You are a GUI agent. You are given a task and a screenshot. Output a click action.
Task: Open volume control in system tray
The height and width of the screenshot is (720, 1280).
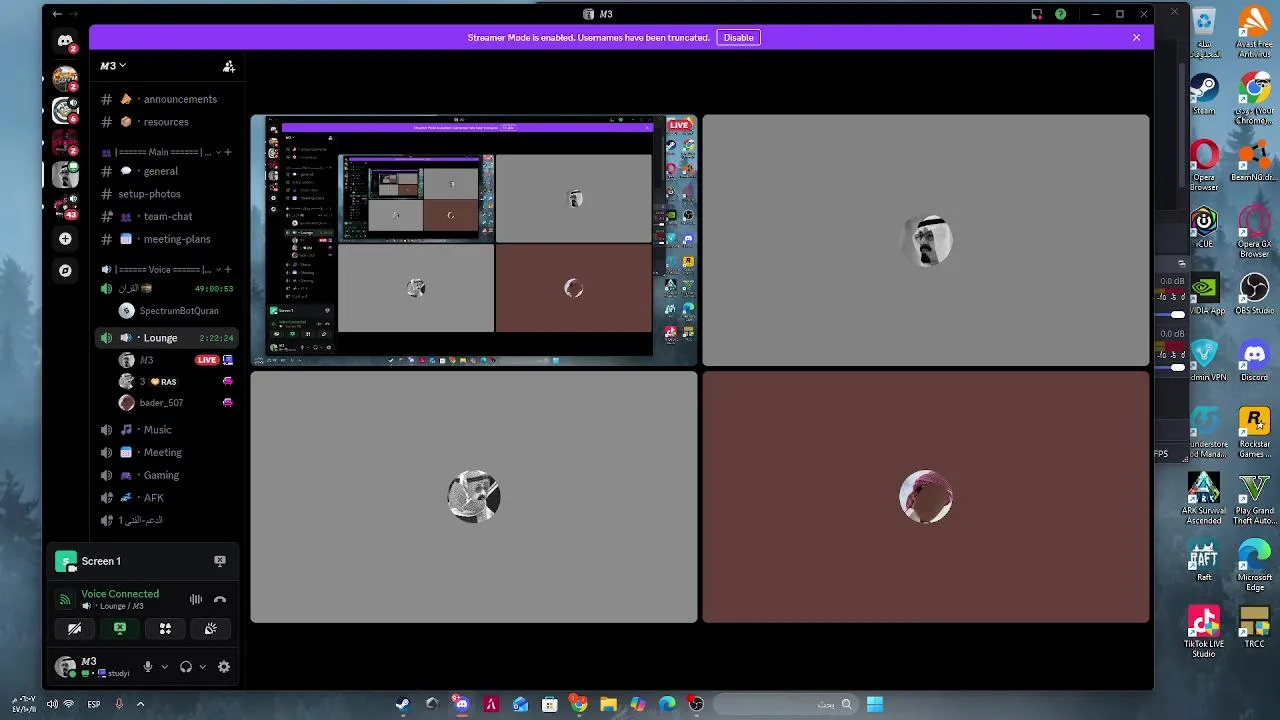(x=52, y=704)
